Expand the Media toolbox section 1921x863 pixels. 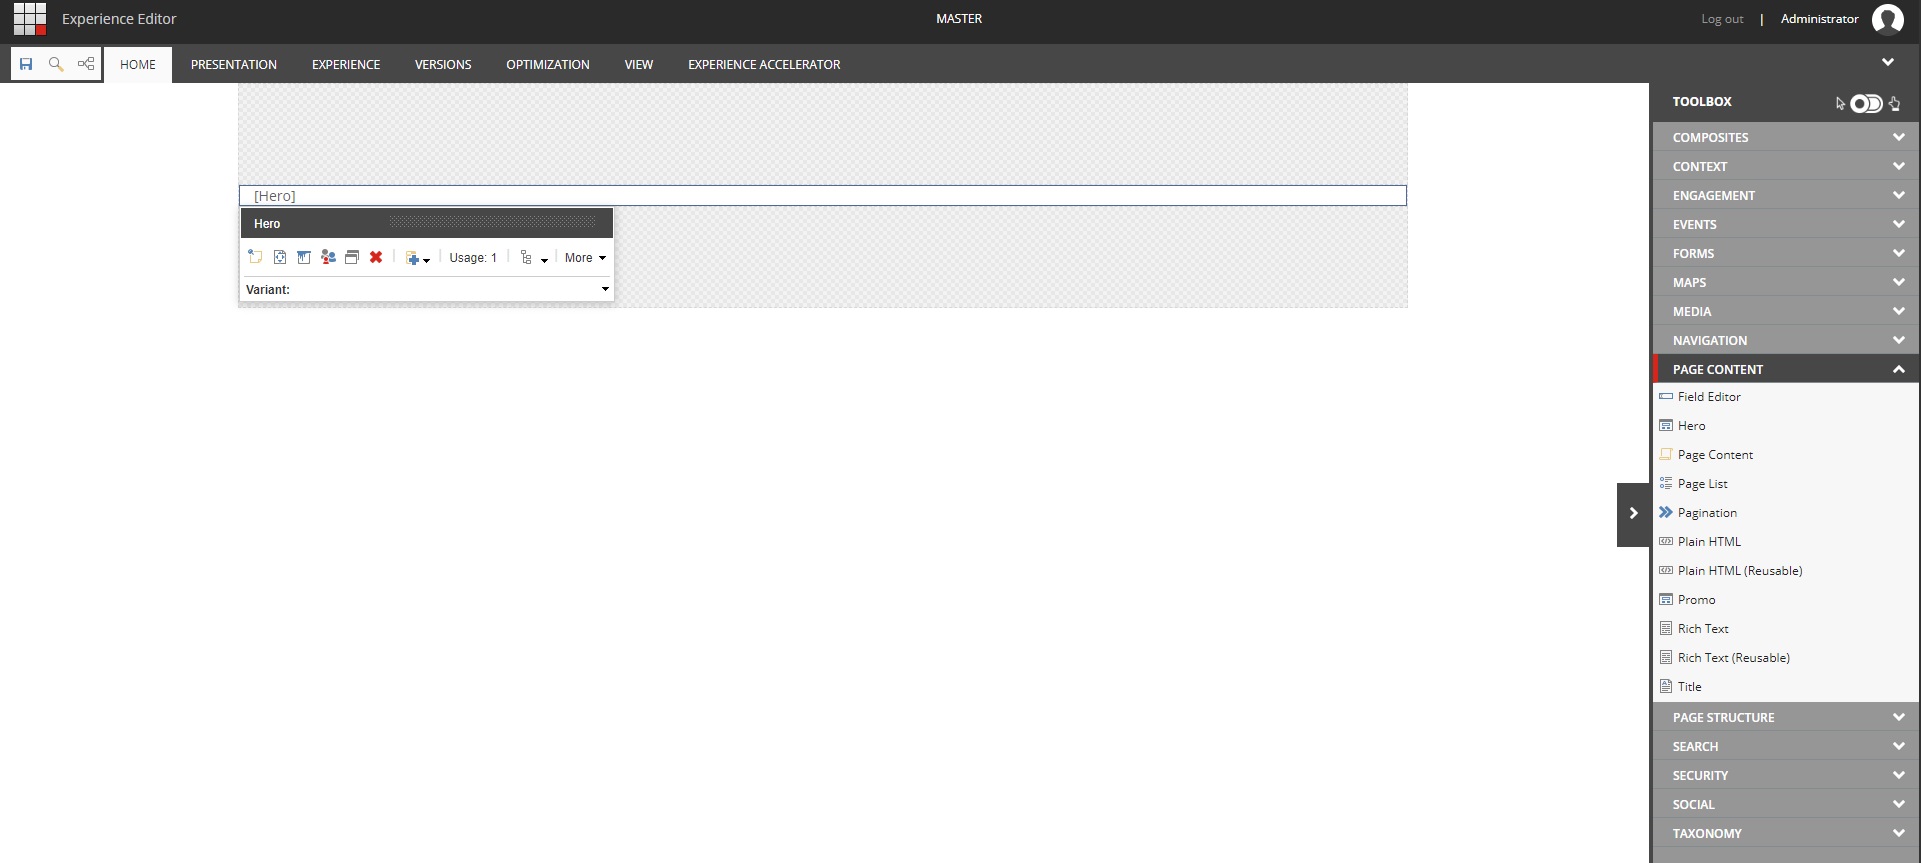click(x=1785, y=311)
